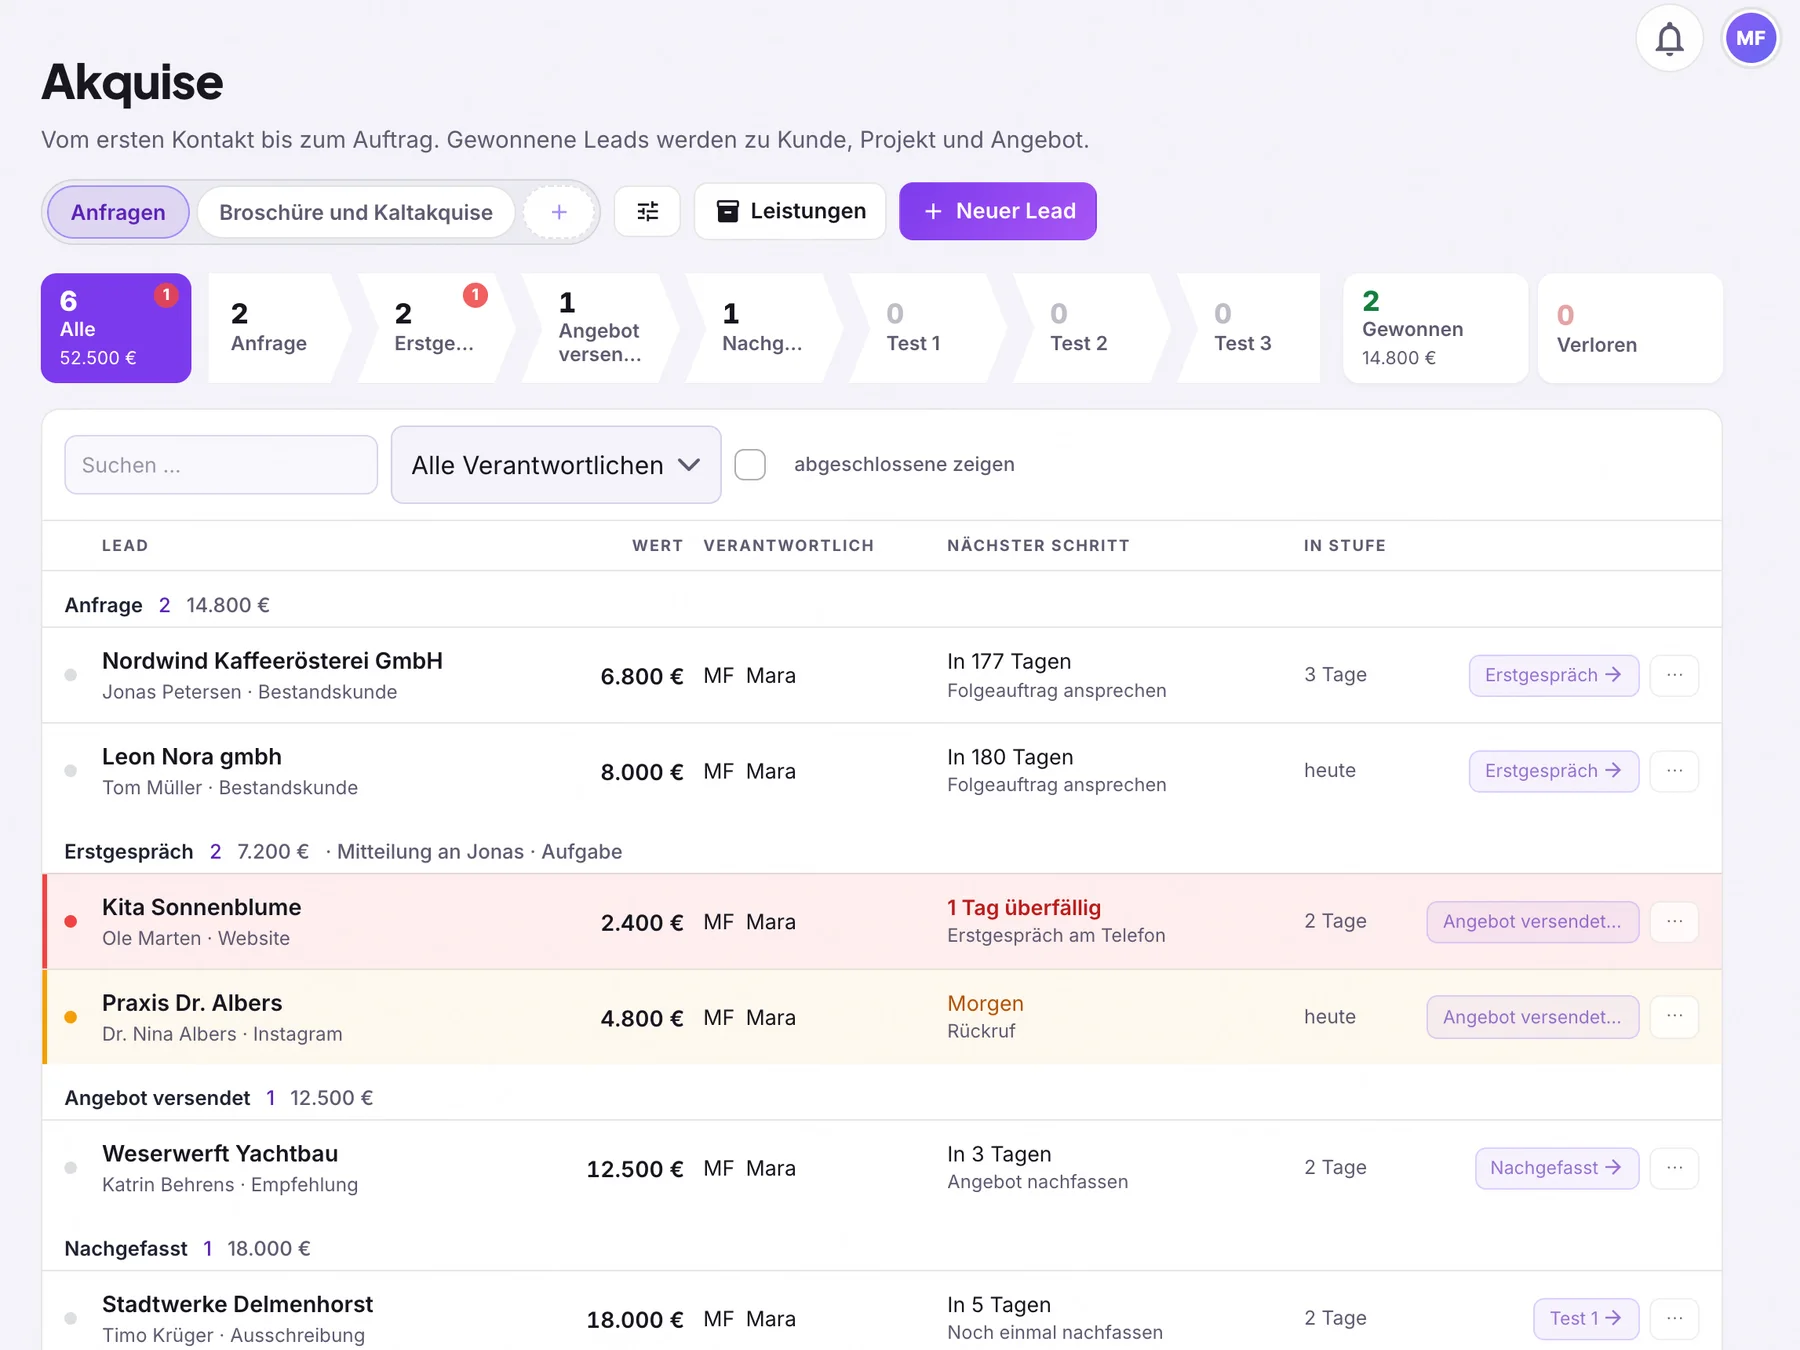Open the MF user avatar menu
1800x1350 pixels.
[x=1750, y=39]
